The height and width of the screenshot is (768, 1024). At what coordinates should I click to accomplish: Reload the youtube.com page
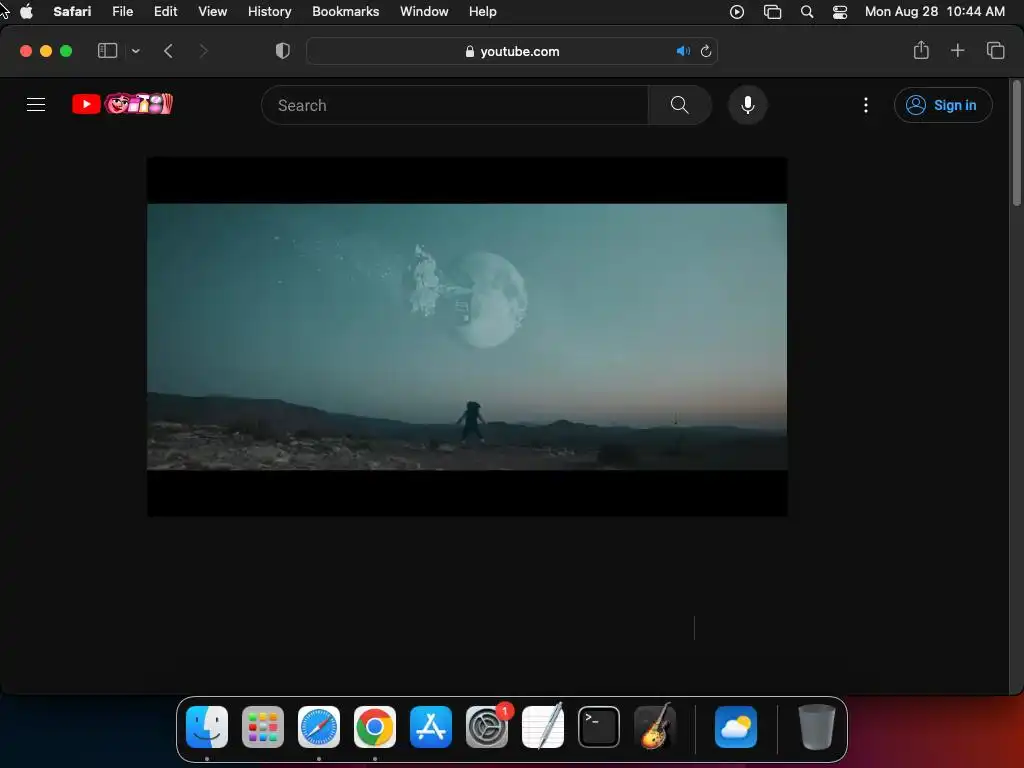pyautogui.click(x=706, y=51)
